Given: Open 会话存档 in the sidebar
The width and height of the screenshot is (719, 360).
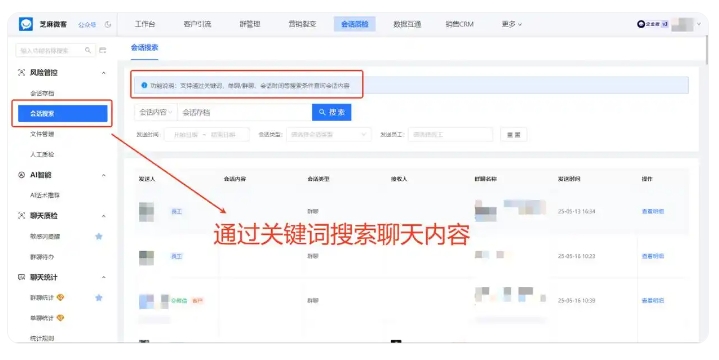Looking at the screenshot, I should click(42, 93).
